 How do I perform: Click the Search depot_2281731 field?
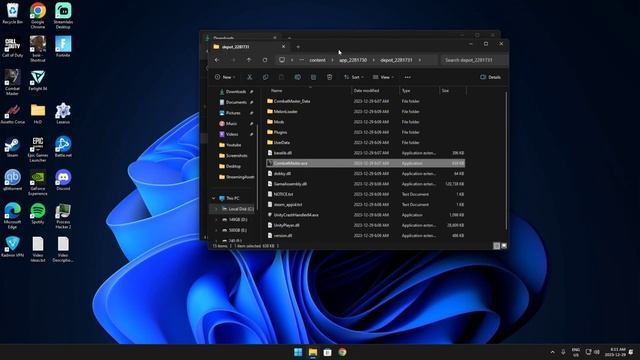474,60
